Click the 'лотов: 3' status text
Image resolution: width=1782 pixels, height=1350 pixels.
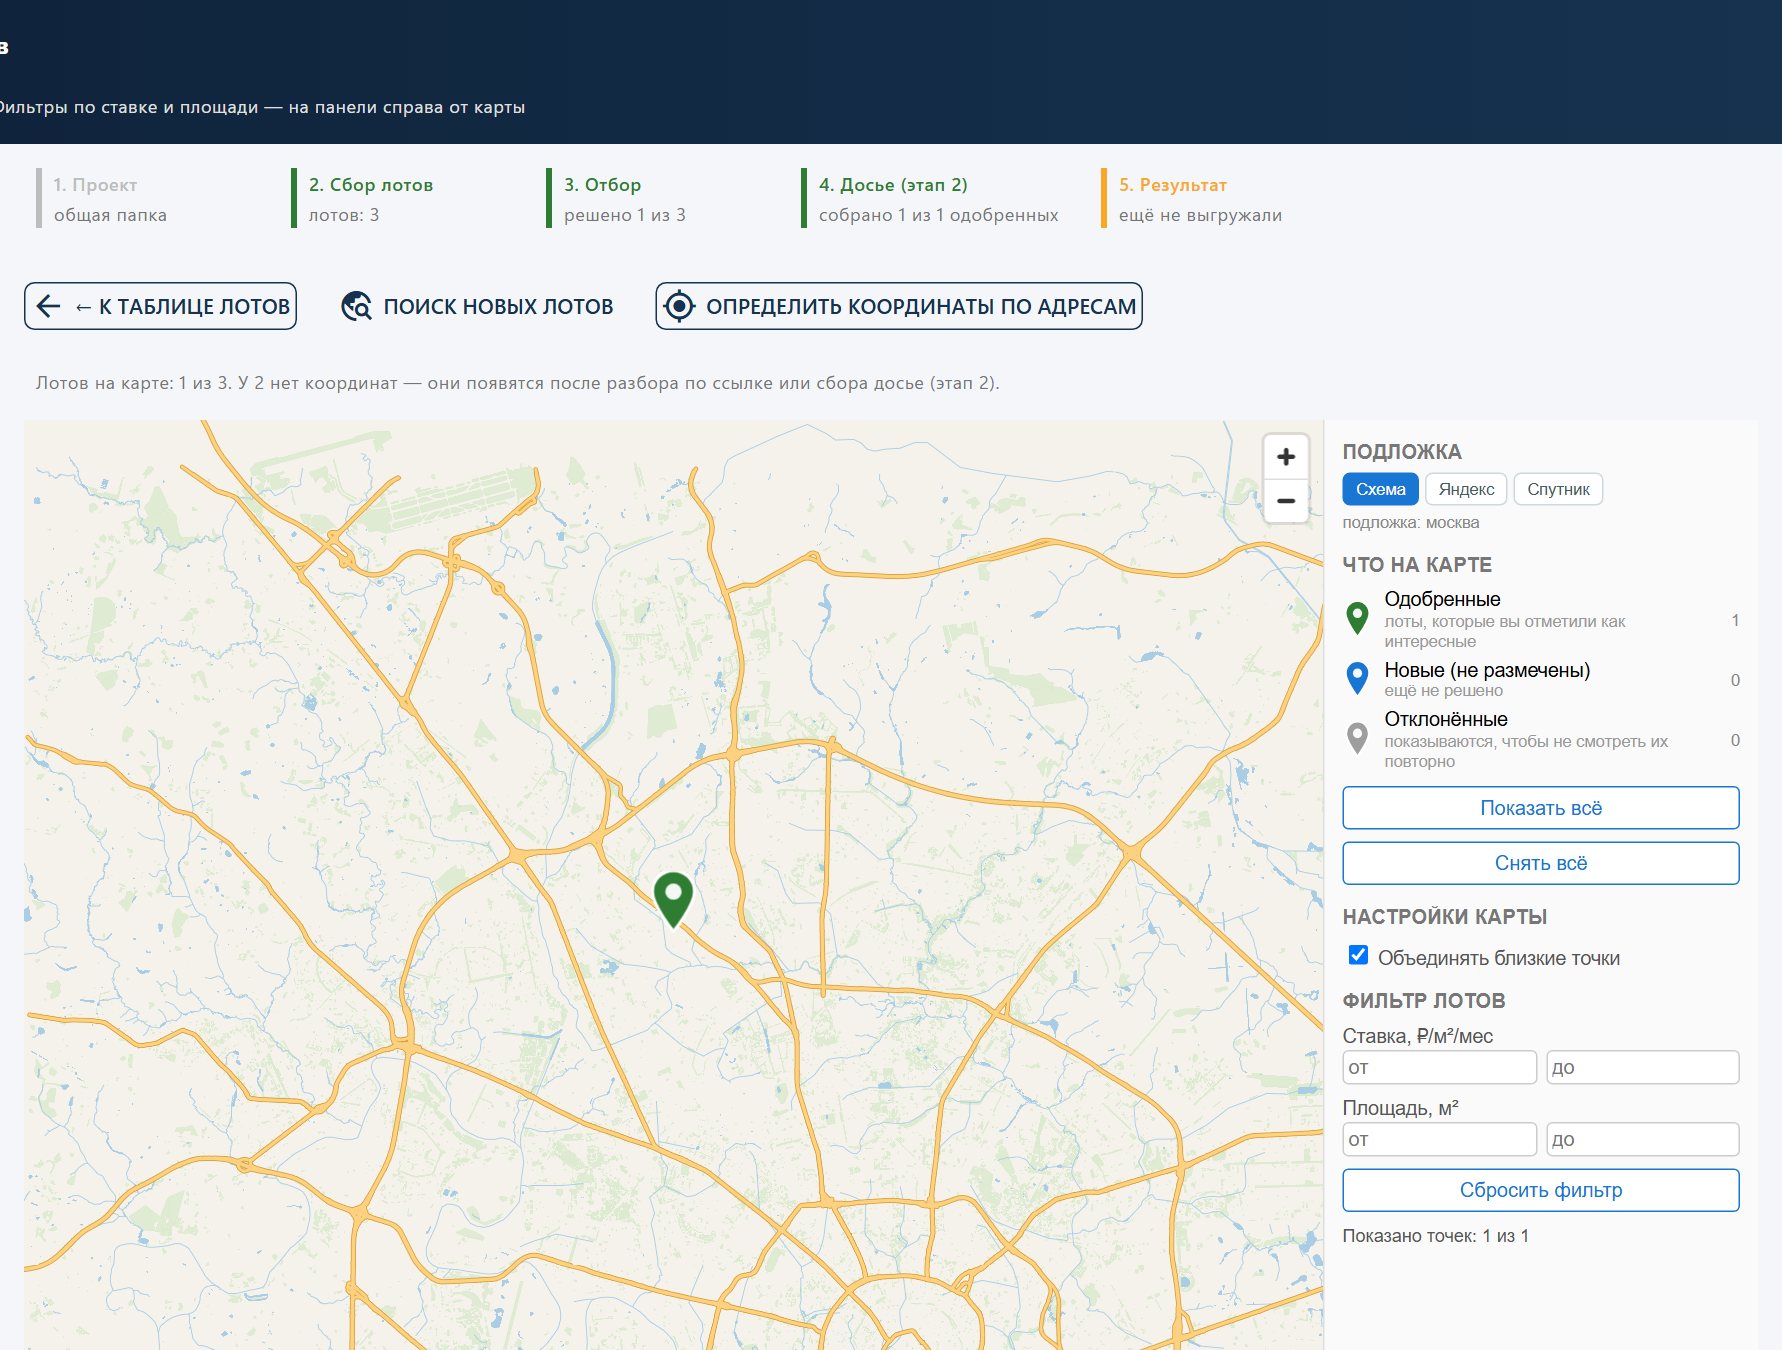(344, 215)
